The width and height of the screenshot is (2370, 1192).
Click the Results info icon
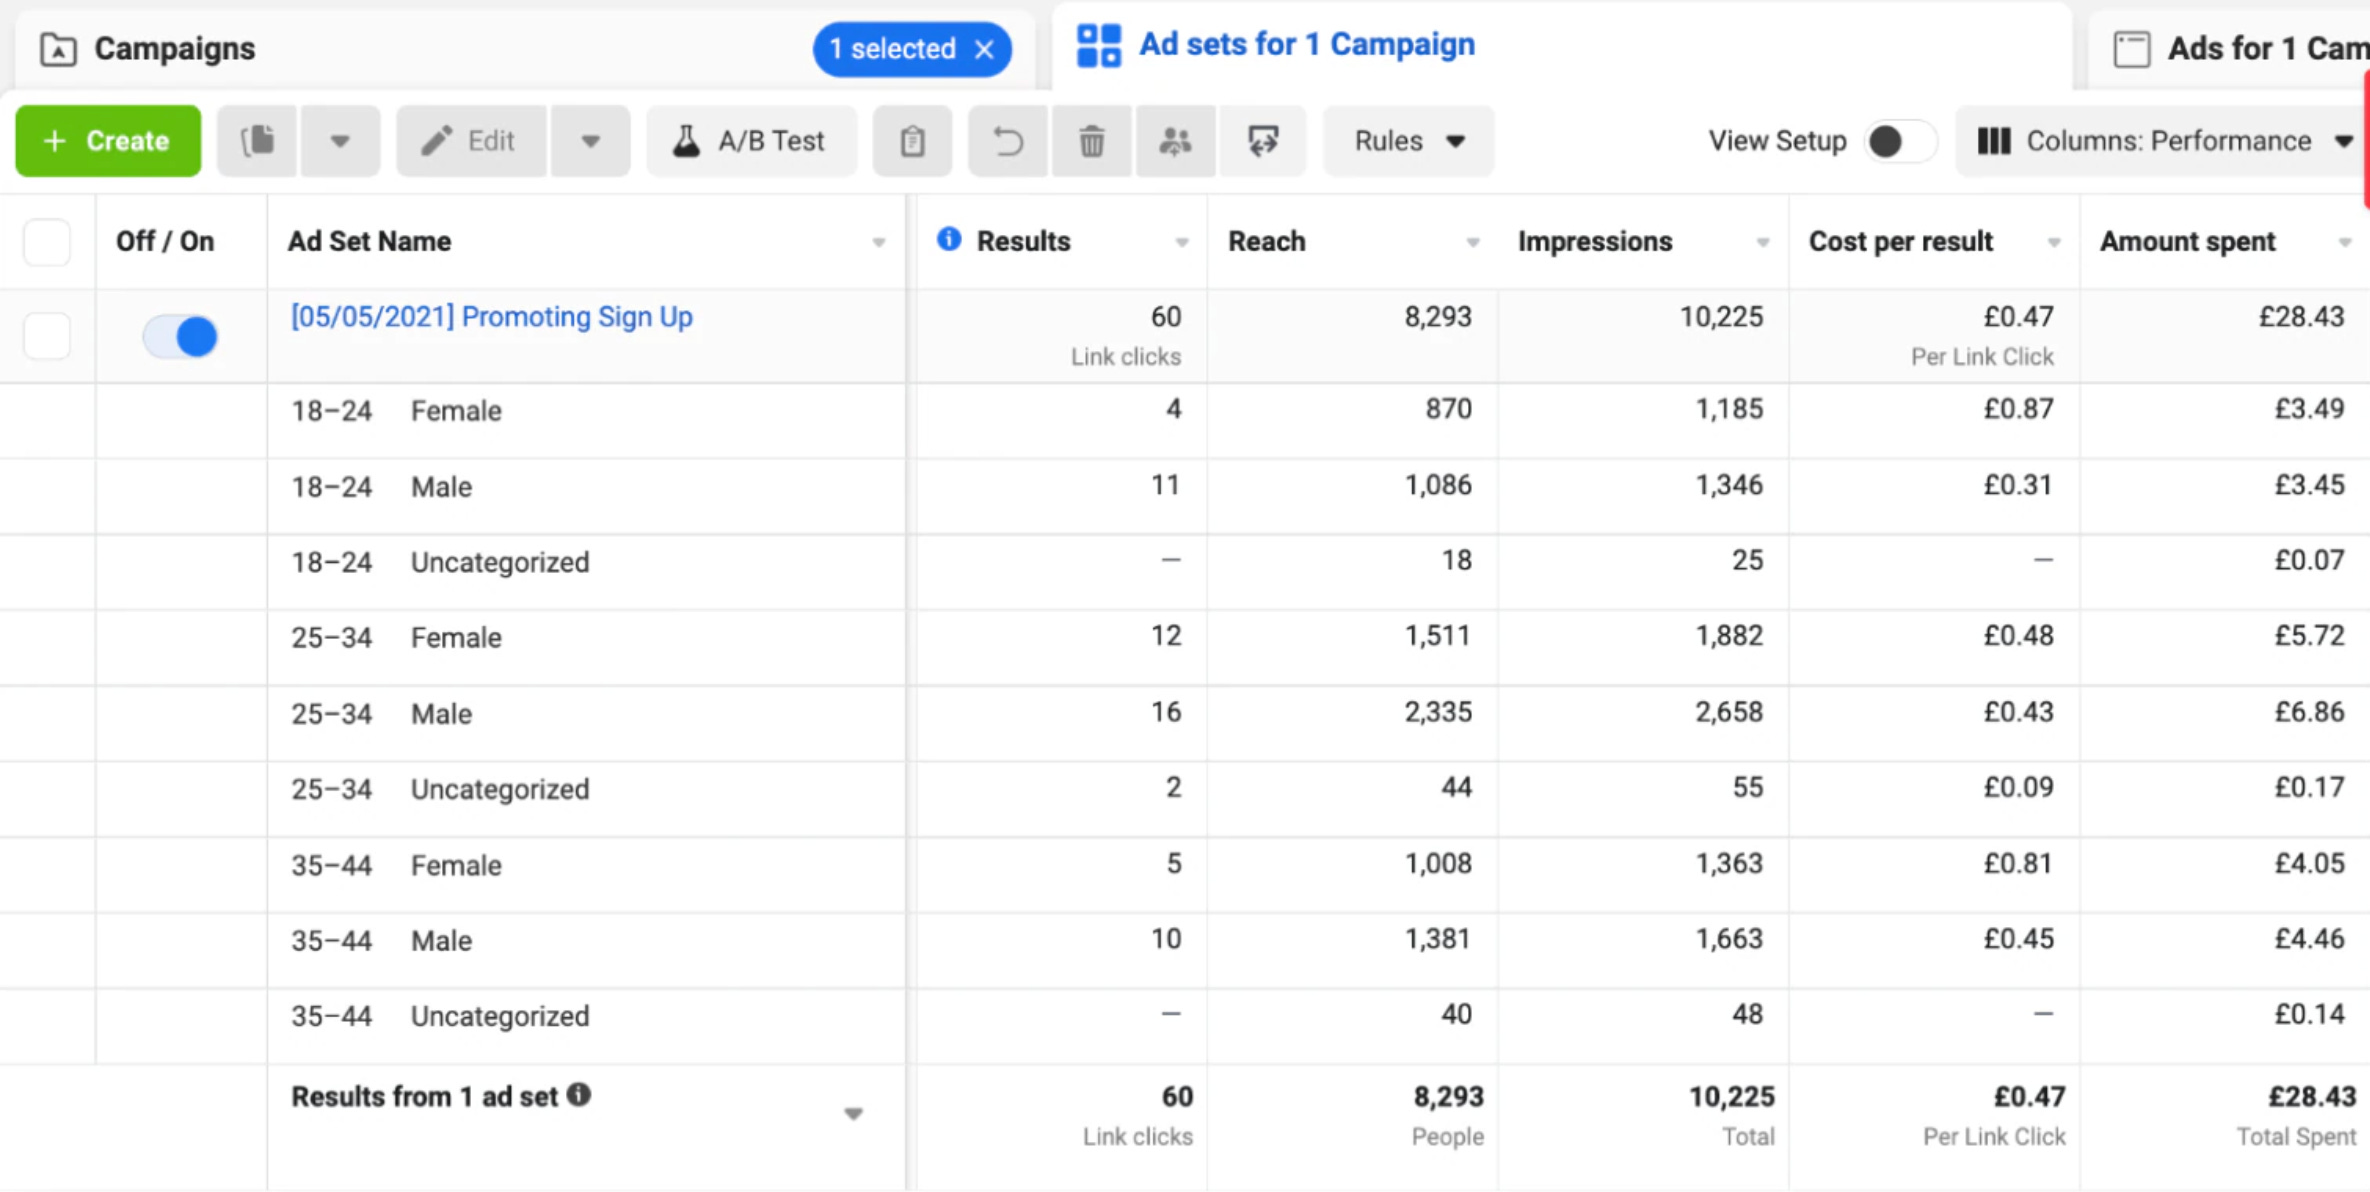pyautogui.click(x=949, y=240)
